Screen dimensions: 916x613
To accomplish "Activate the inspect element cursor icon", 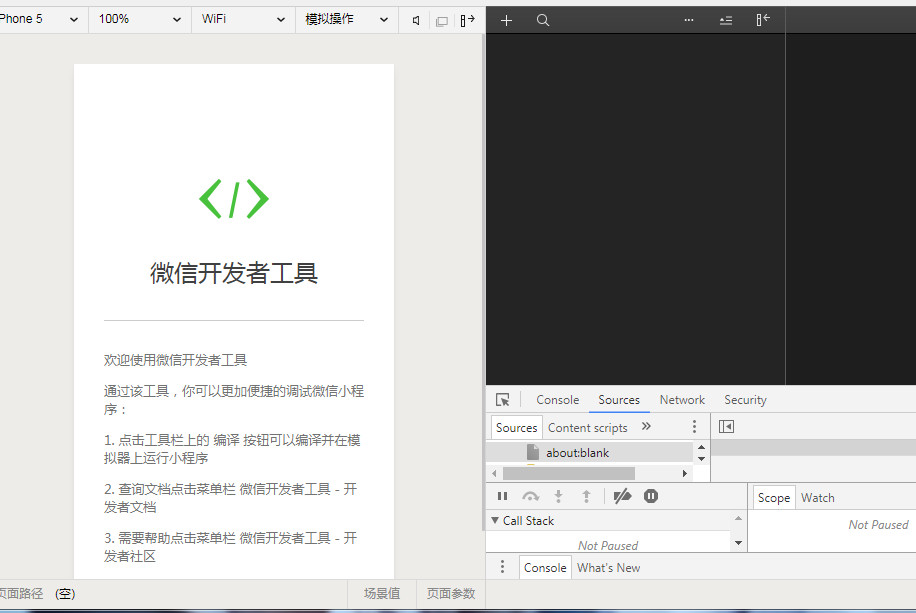I will coord(502,400).
